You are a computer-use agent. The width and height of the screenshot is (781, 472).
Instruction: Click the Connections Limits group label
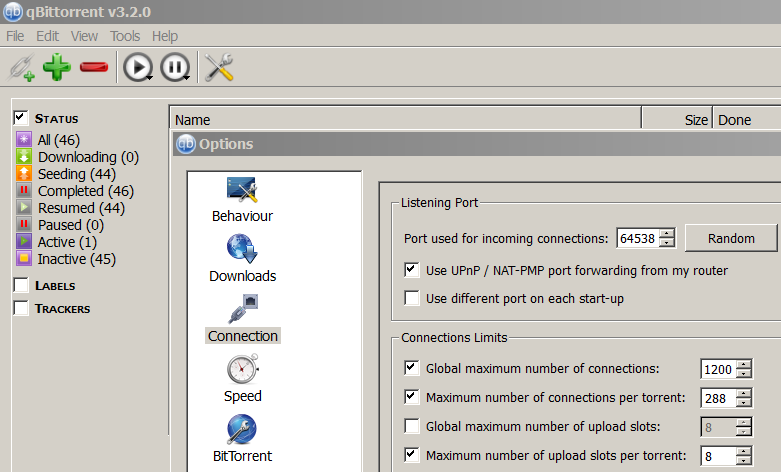click(x=454, y=338)
